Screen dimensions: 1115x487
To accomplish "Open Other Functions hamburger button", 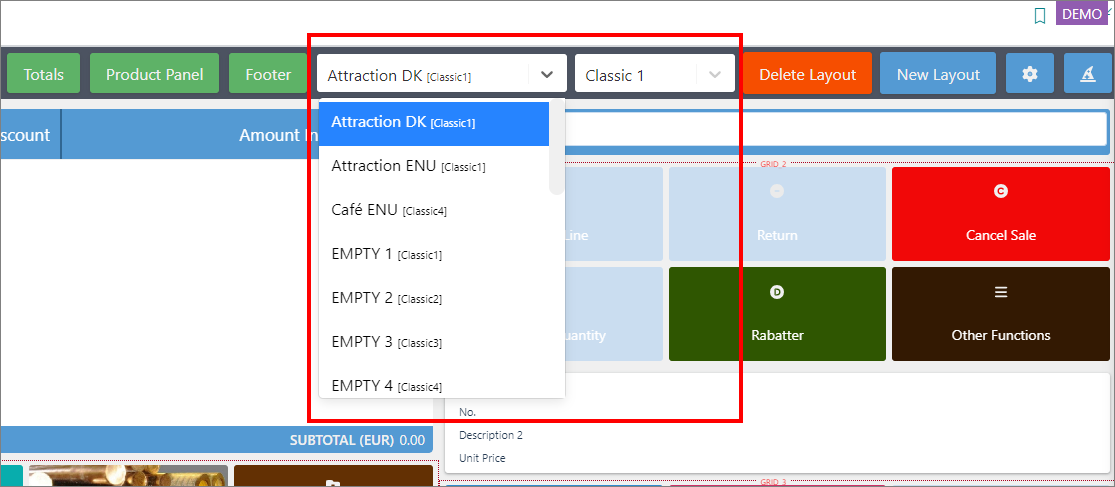I will click(1001, 314).
